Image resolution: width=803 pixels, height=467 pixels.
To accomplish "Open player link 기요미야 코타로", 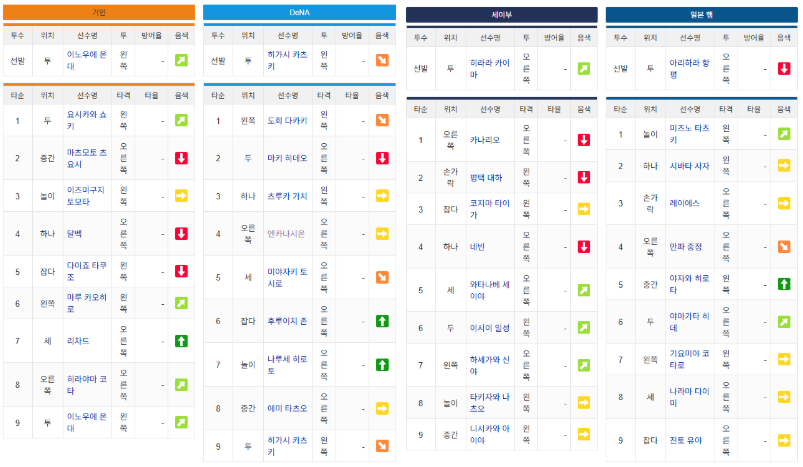I will tap(689, 359).
